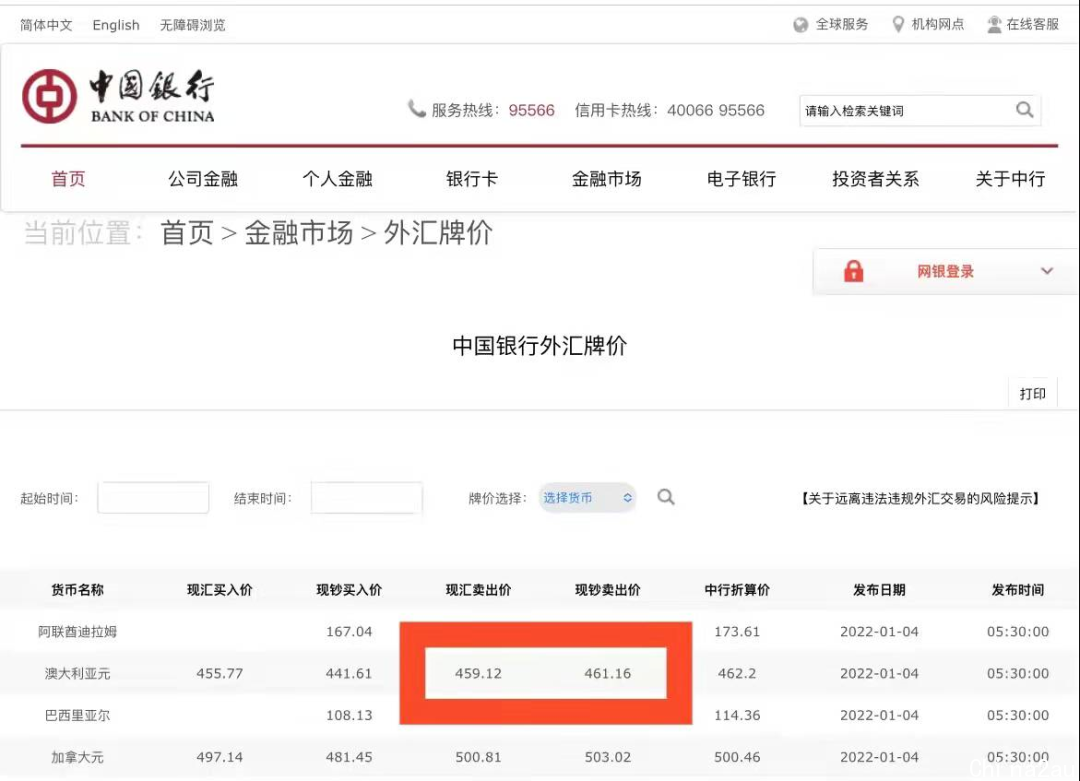1080x781 pixels.
Task: Click the 108.13 value in 巴西里亚尔 row
Action: pyautogui.click(x=349, y=716)
